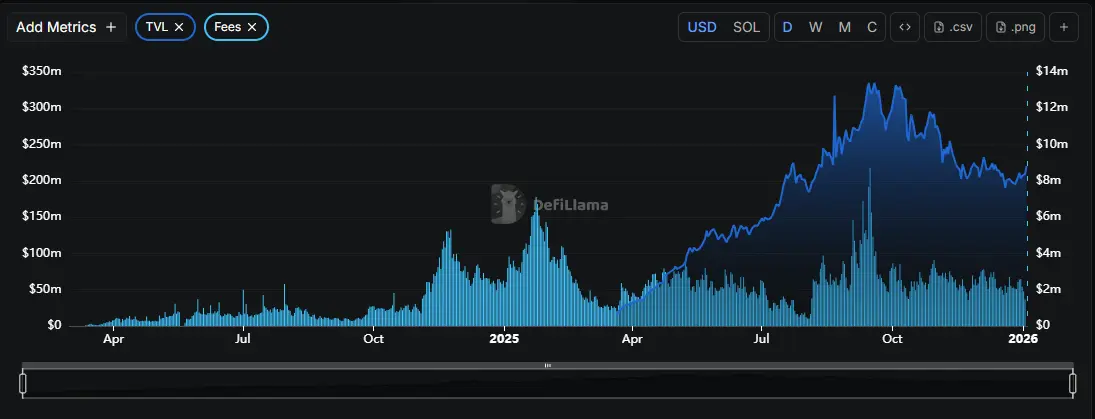The image size is (1095, 419).
Task: Select weekly interval W
Action: pos(815,27)
